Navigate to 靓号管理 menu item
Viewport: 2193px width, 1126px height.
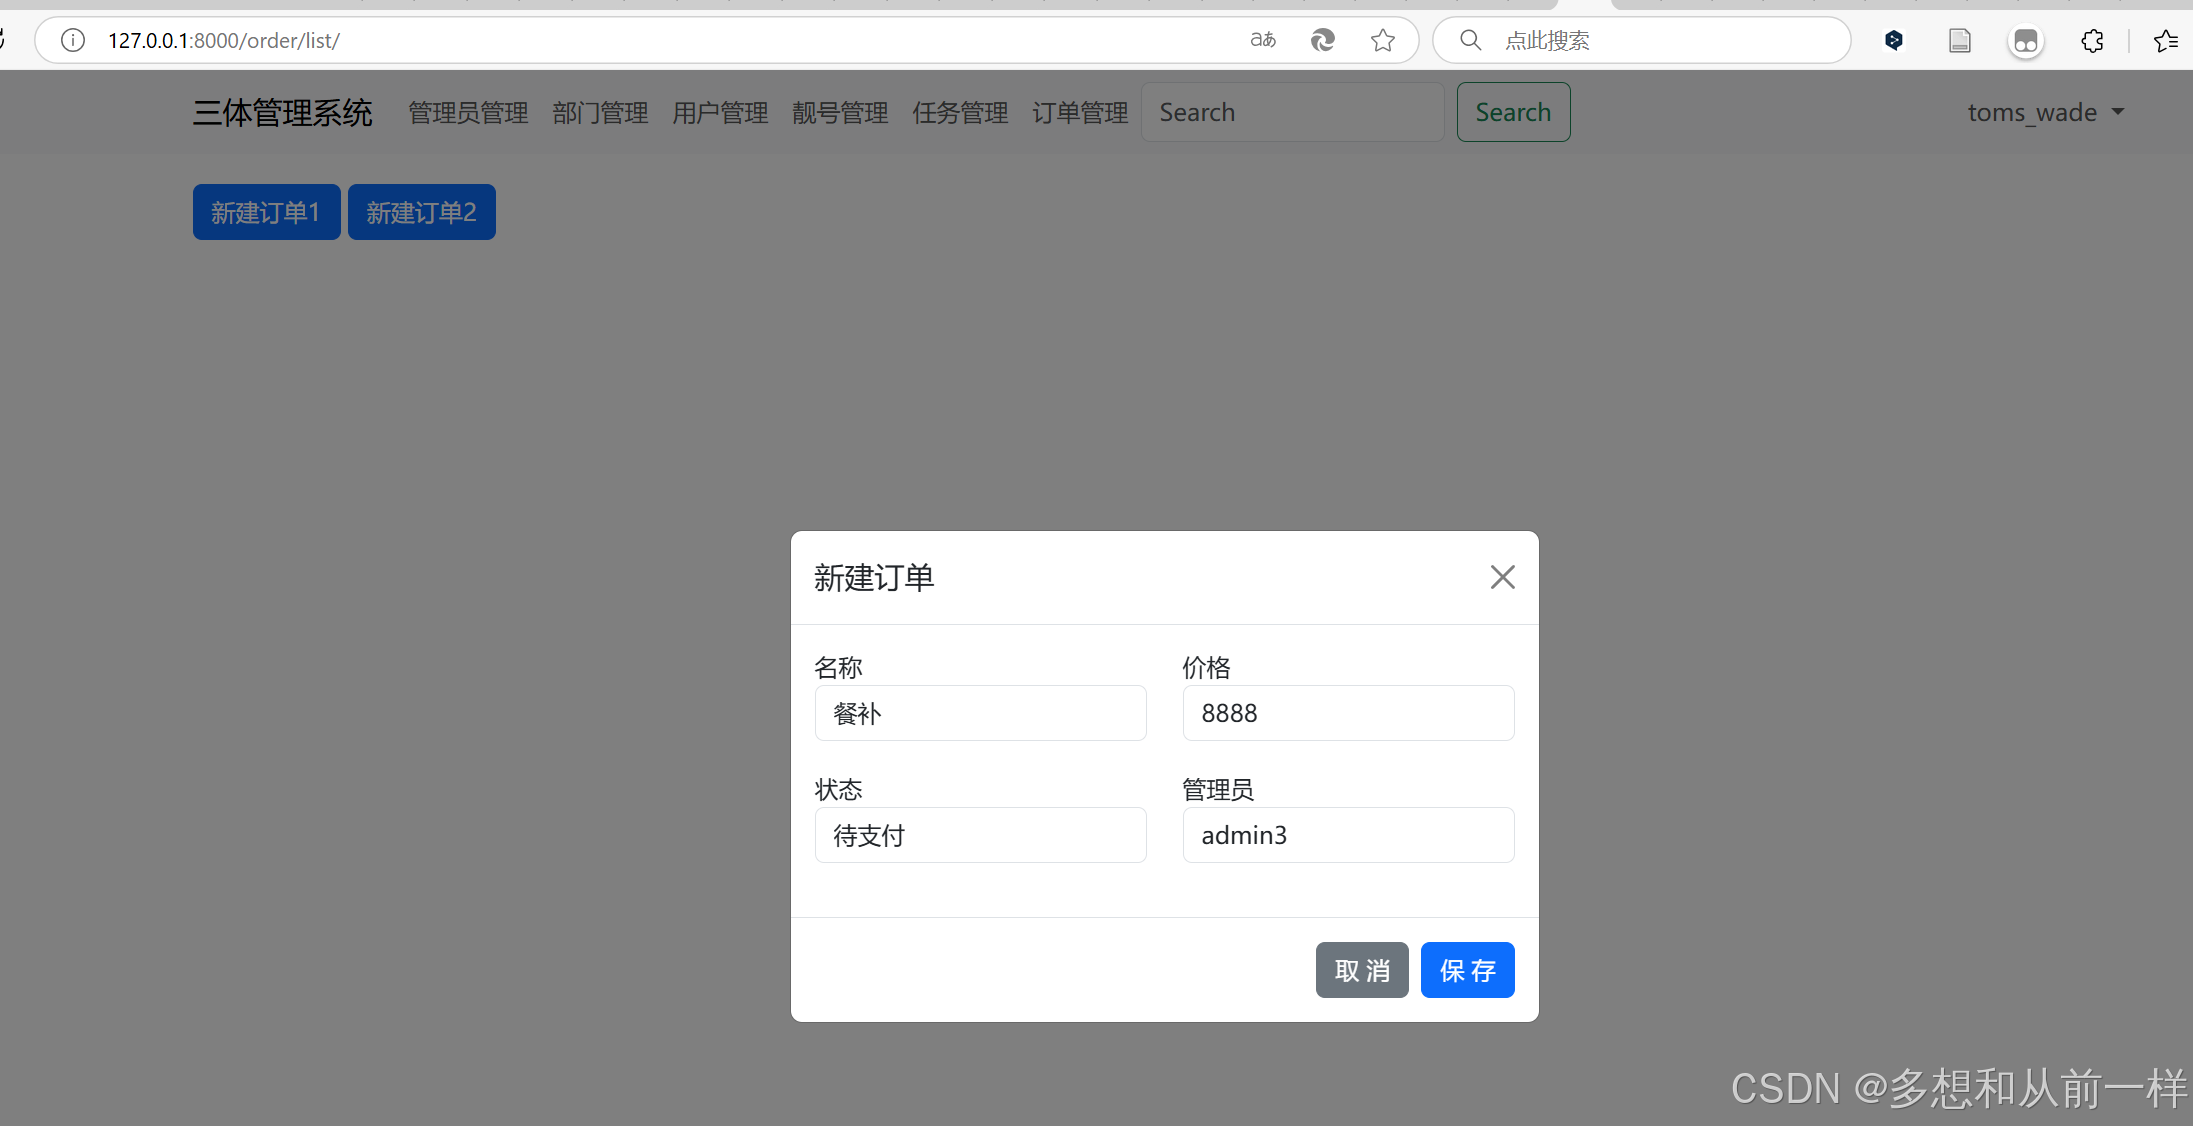point(840,113)
